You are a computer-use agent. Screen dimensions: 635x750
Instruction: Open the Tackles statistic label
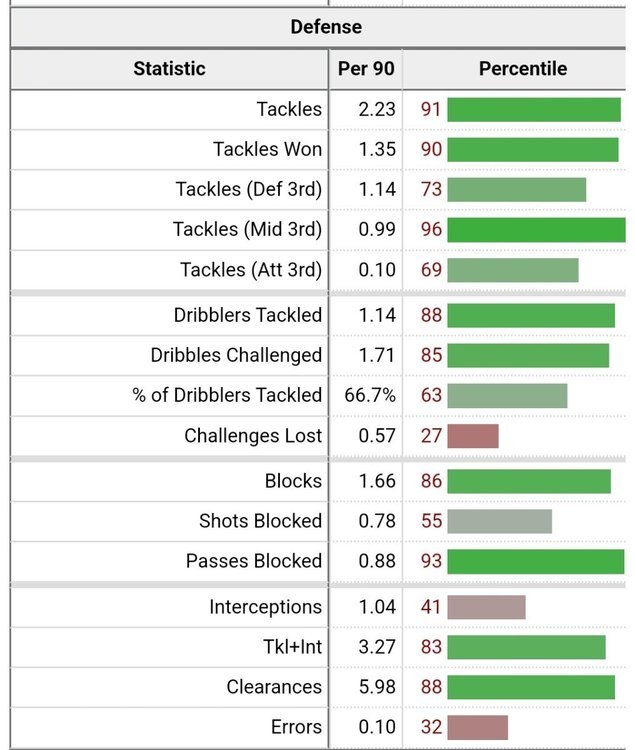coord(289,109)
